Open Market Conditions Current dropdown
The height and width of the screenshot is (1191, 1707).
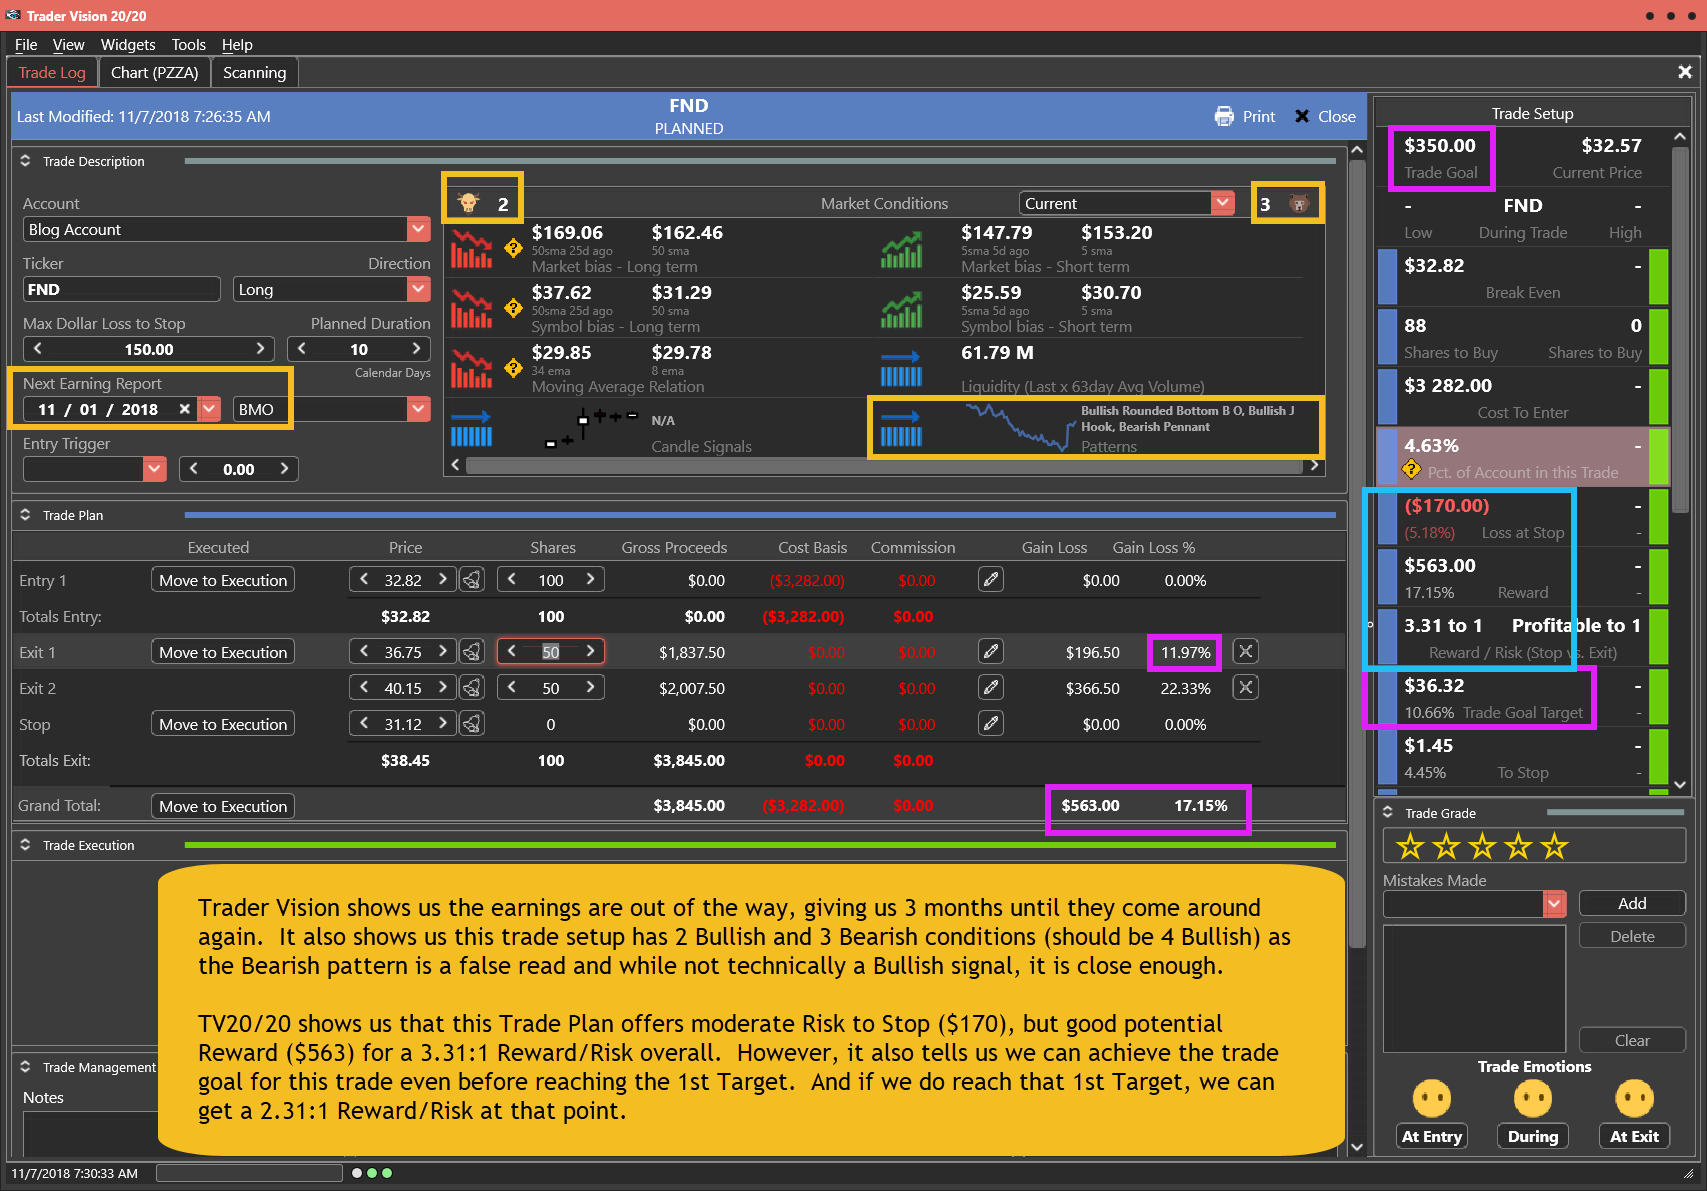pos(1223,203)
